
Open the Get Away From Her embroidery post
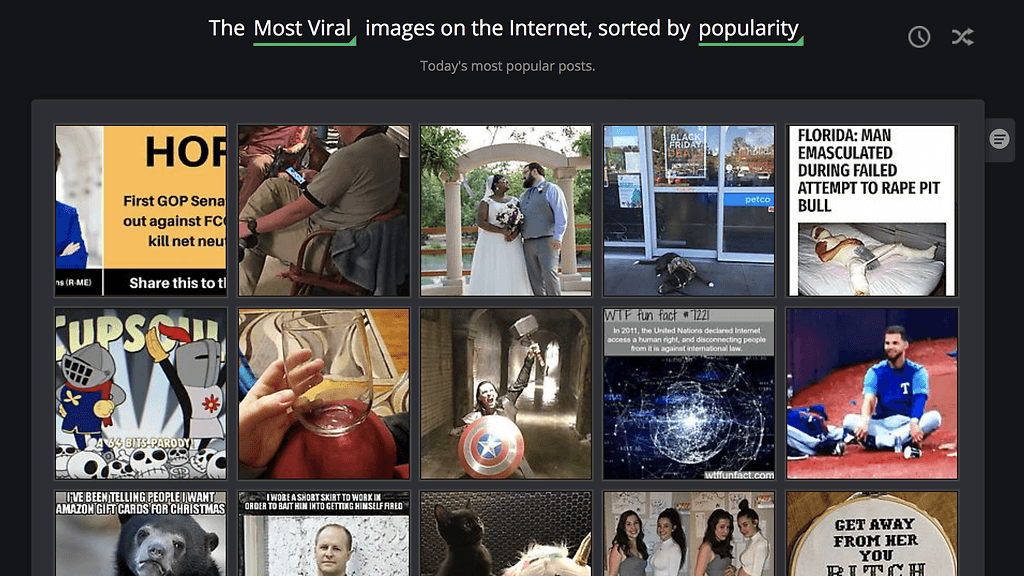[x=872, y=534]
